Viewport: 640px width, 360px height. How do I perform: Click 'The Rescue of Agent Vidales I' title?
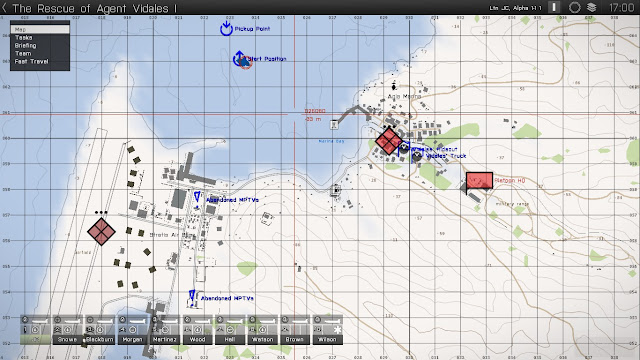click(x=95, y=8)
